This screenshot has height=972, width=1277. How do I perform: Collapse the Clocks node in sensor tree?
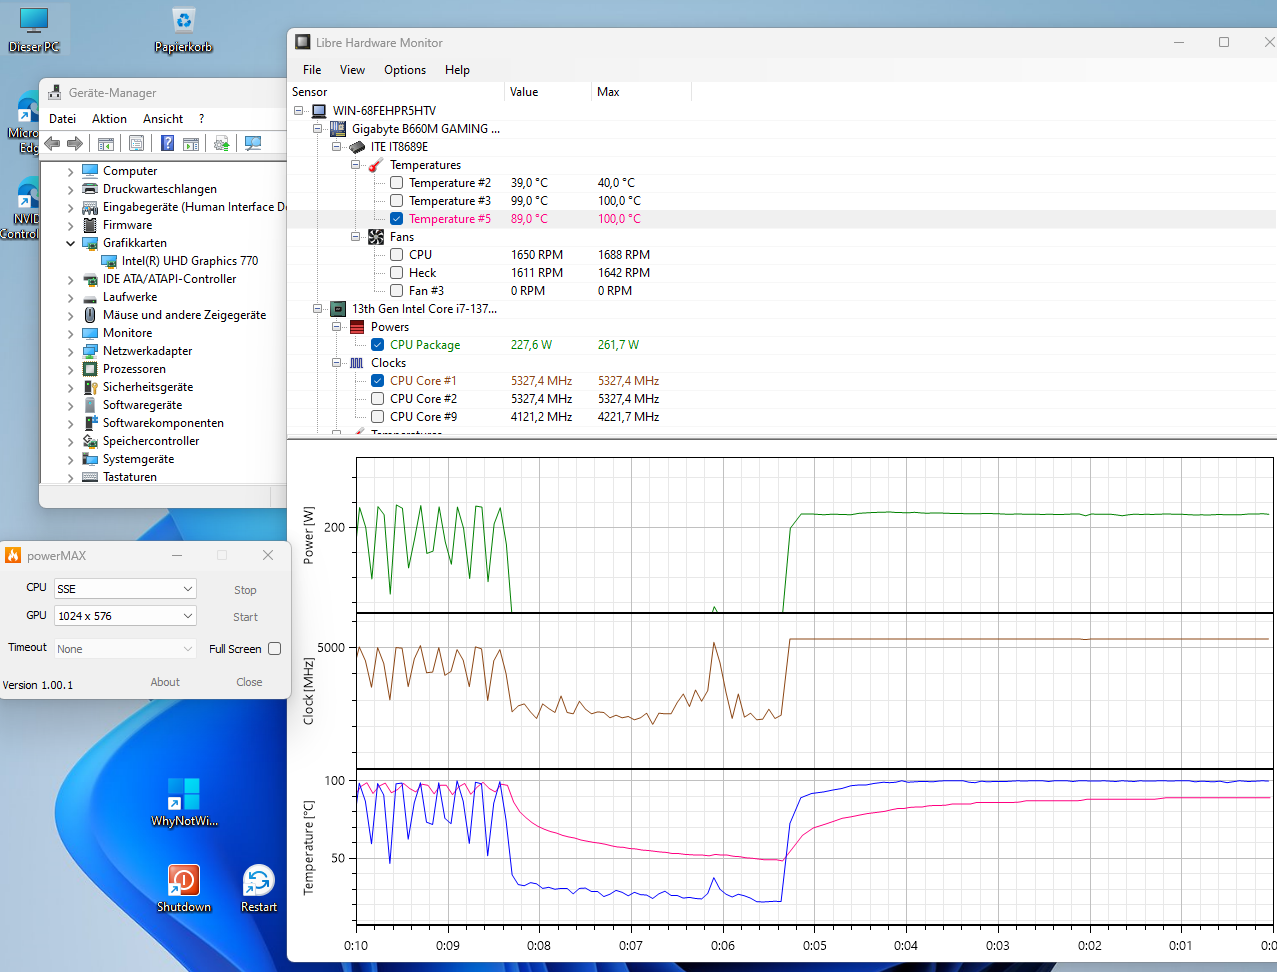337,363
